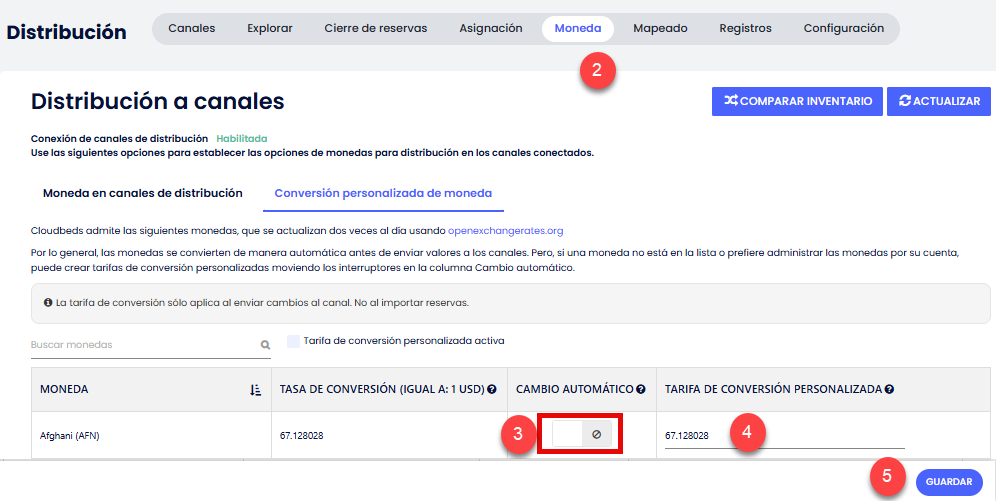This screenshot has width=996, height=501.
Task: Click the Distribución page title
Action: pos(67,32)
